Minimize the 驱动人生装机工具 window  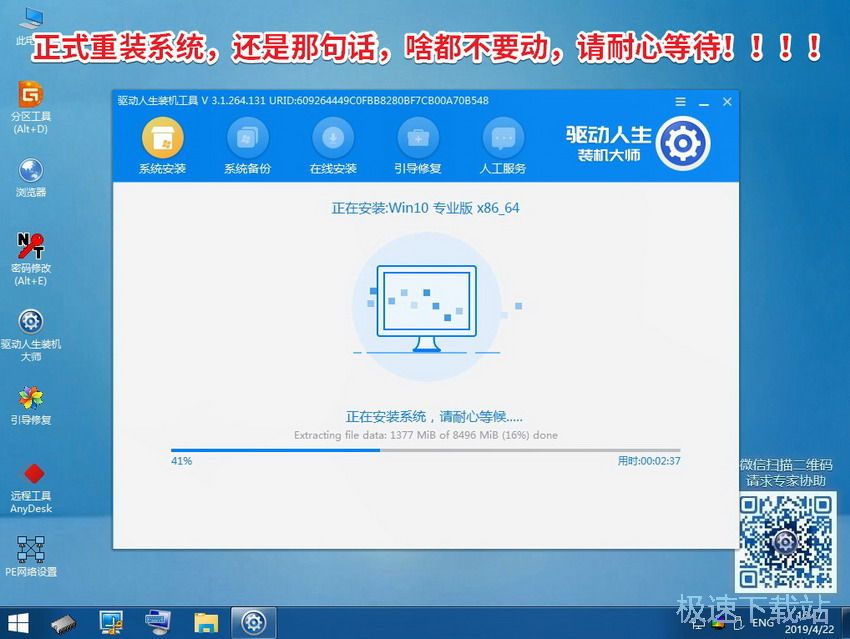[704, 102]
